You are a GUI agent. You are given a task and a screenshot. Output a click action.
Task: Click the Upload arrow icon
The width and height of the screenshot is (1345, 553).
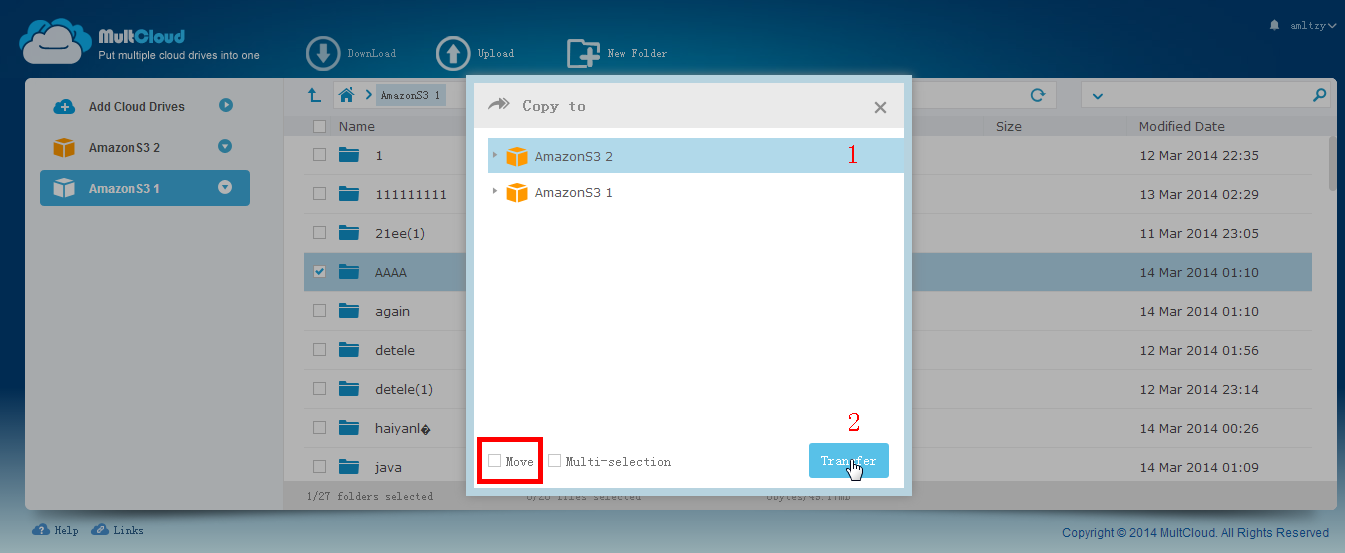tap(453, 54)
